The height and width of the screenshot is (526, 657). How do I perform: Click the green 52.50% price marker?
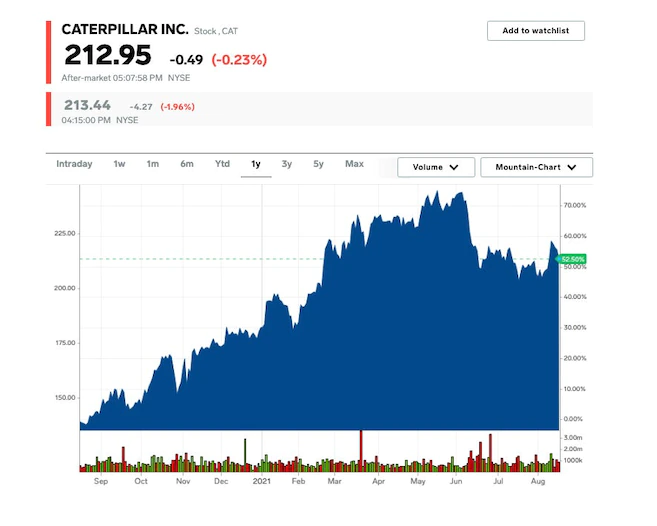pos(571,259)
